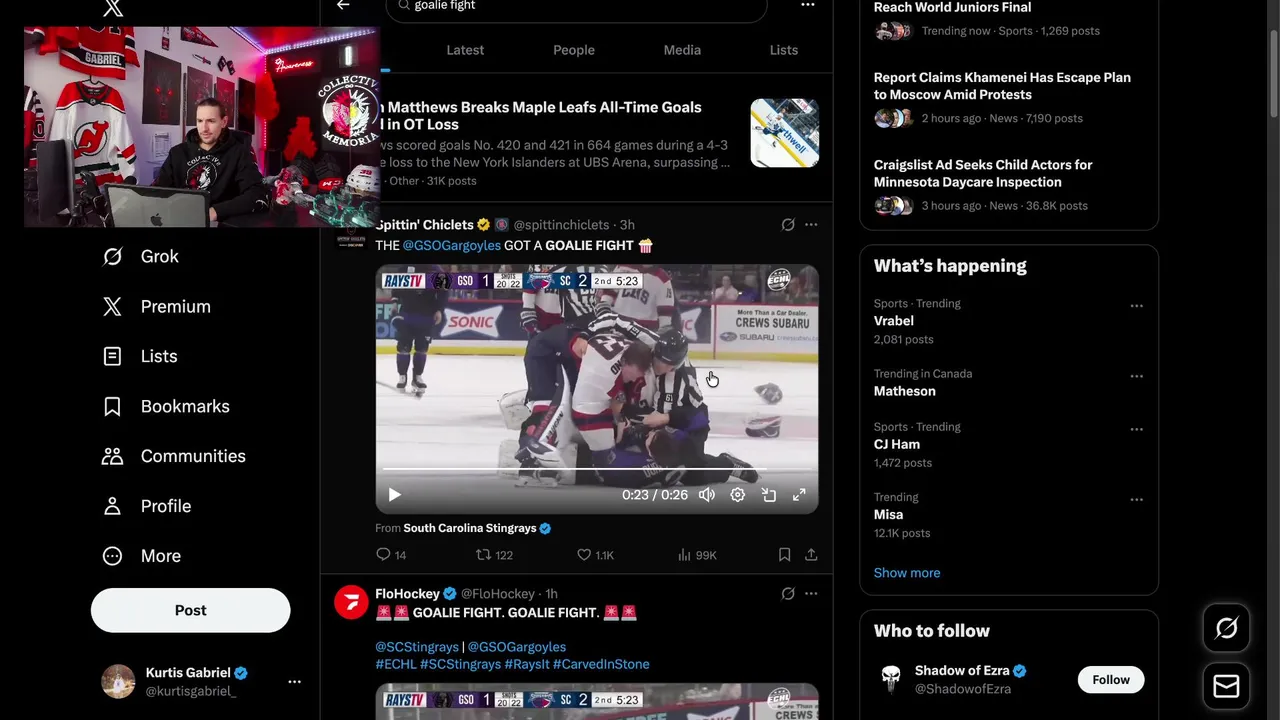View analytics of 99K views post
The width and height of the screenshot is (1280, 720).
[697, 555]
